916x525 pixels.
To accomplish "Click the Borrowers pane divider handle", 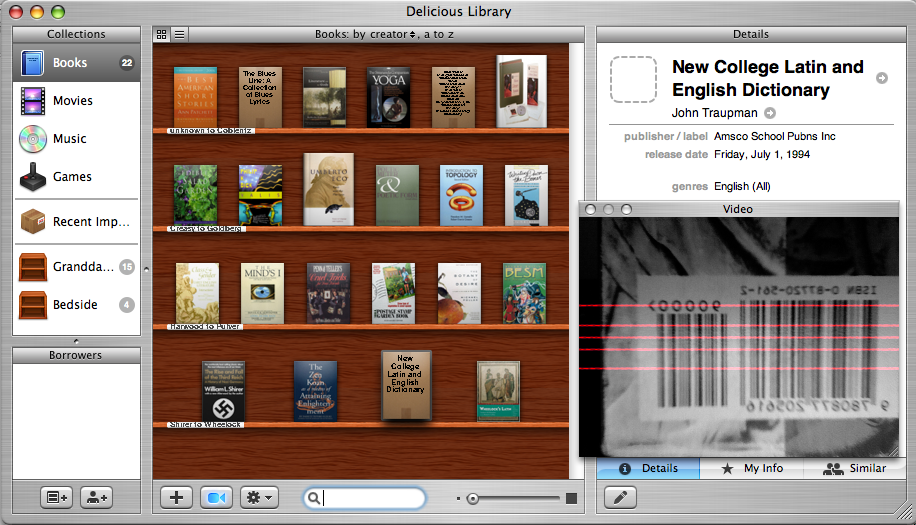I will [x=76, y=341].
